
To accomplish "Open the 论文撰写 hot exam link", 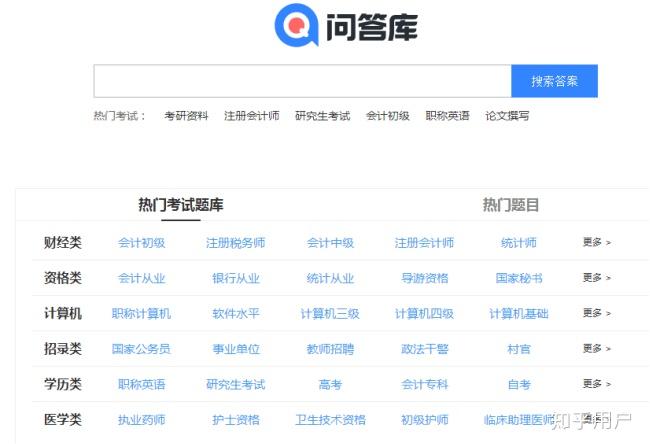I will click(507, 116).
